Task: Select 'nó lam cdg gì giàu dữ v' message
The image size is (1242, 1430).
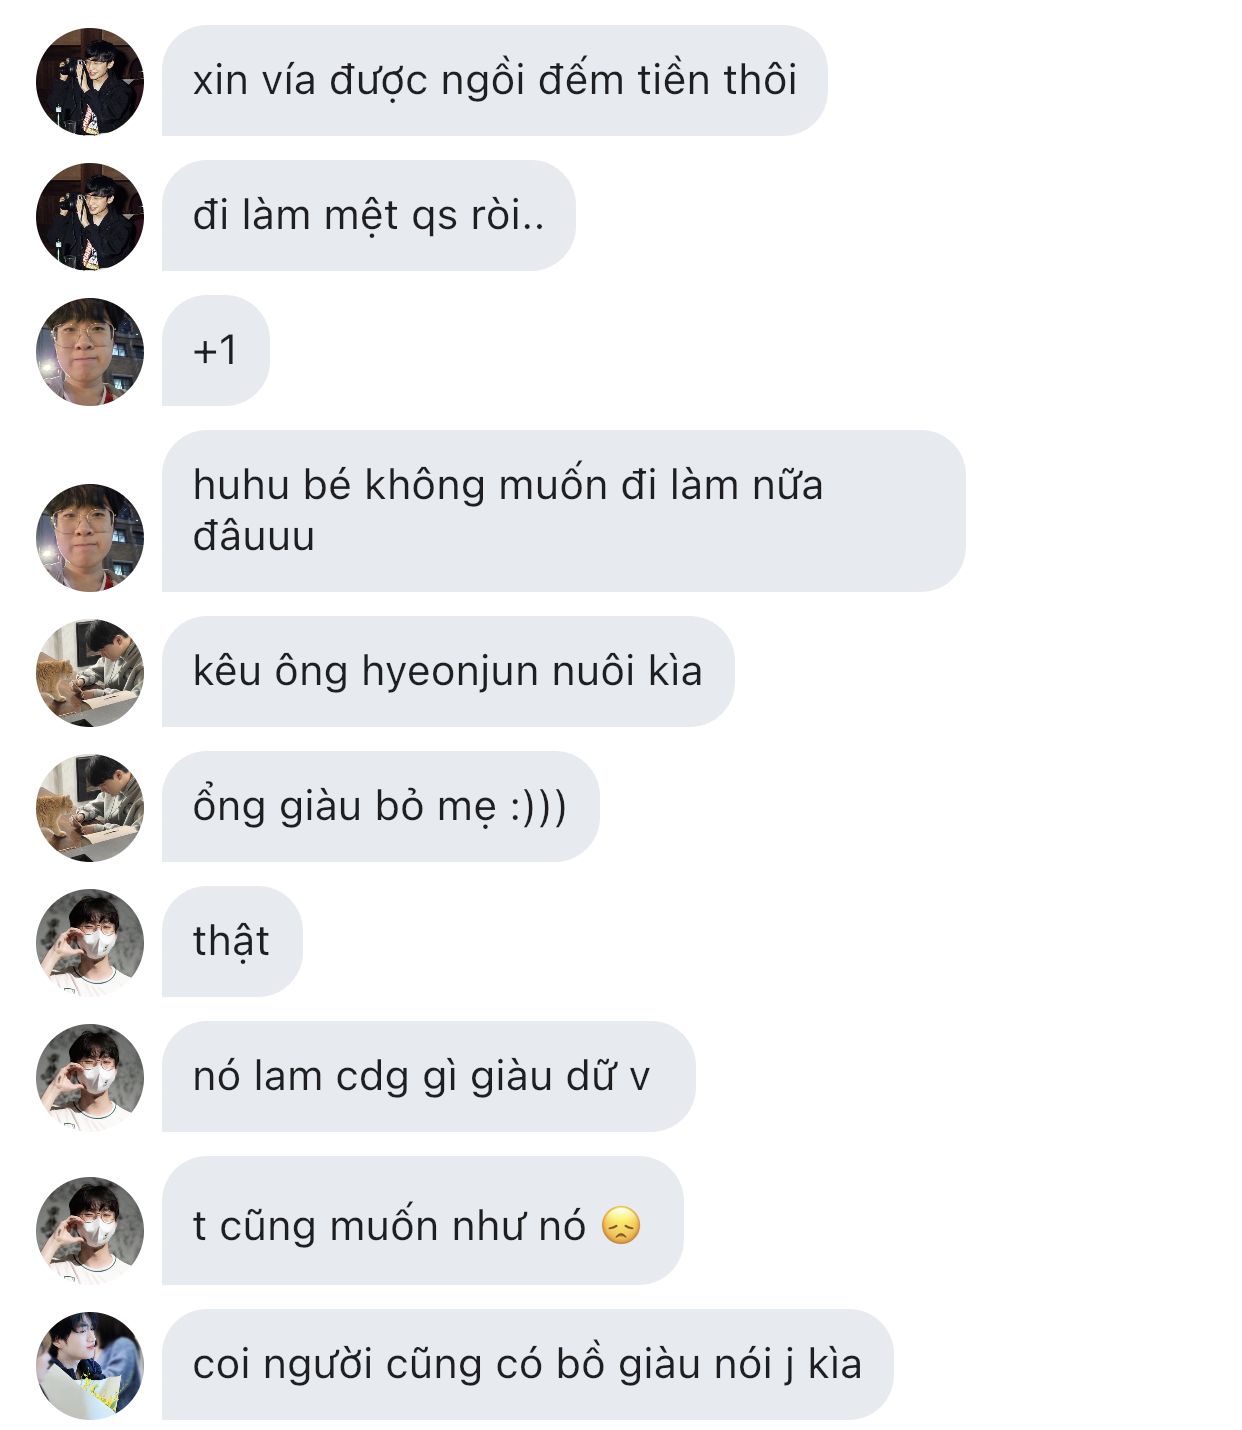Action: coord(428,1076)
